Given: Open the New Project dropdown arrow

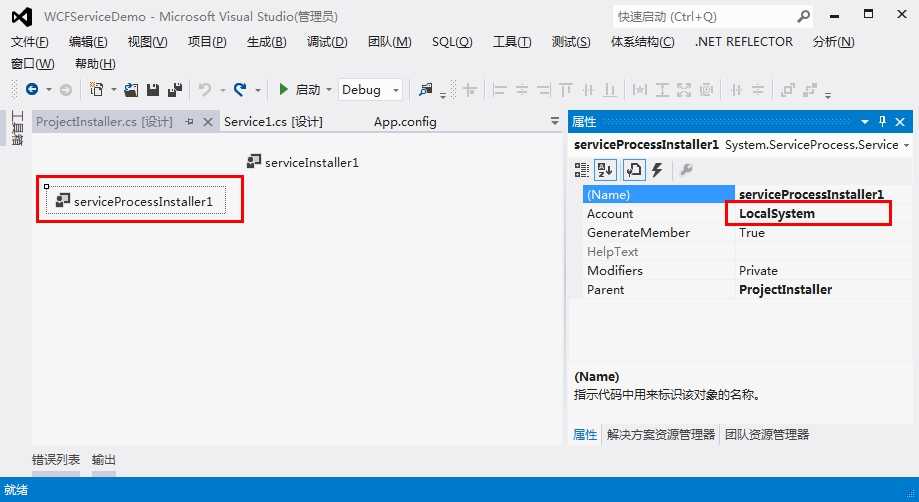Looking at the screenshot, I should (114, 90).
